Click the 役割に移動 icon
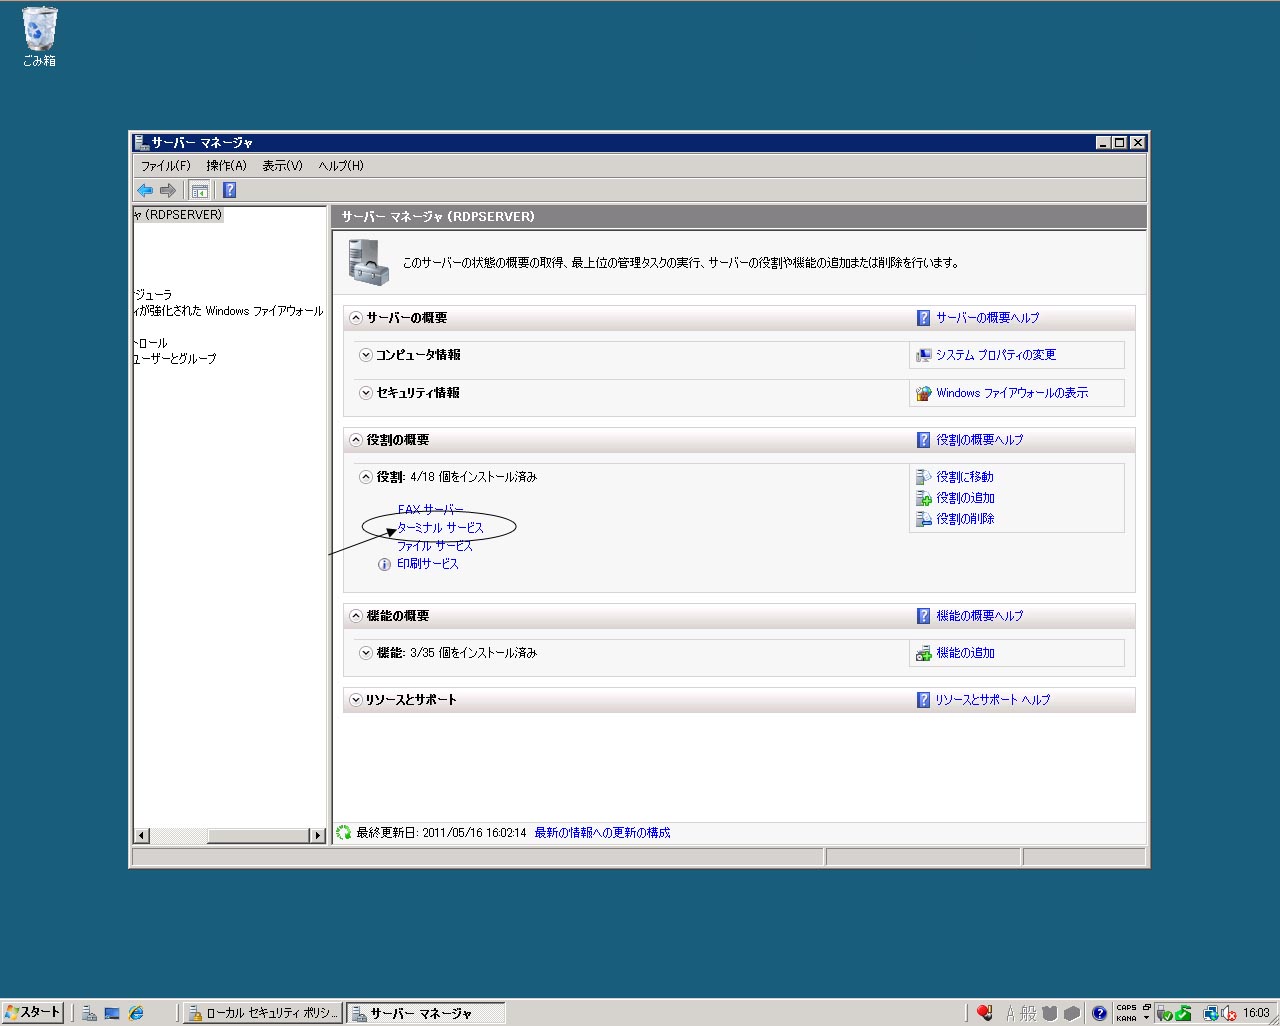1280x1026 pixels. point(923,477)
